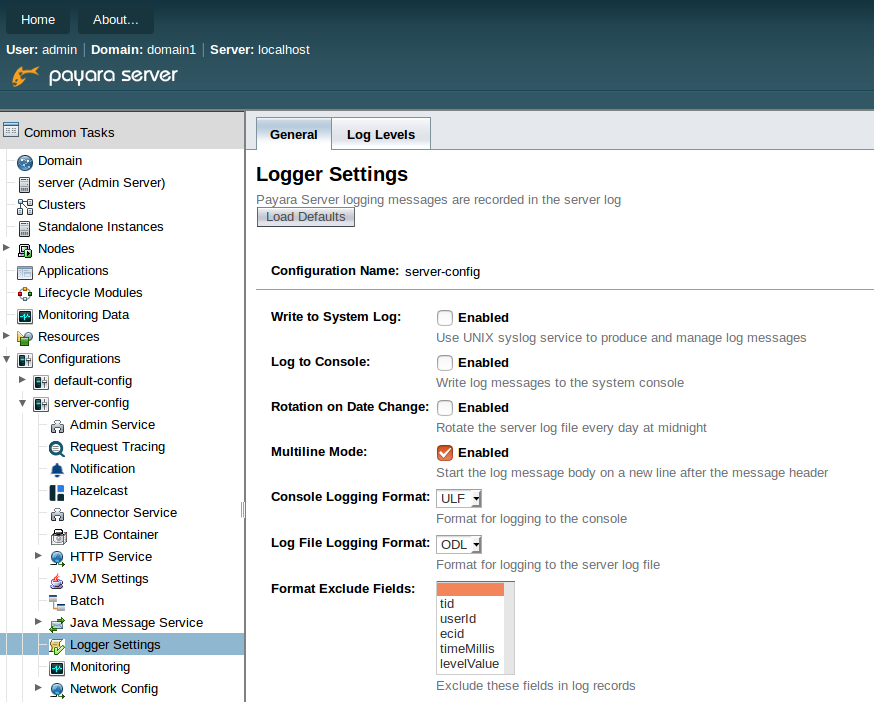Click the JVM Settings icon
The height and width of the screenshot is (702, 874).
pyautogui.click(x=57, y=580)
